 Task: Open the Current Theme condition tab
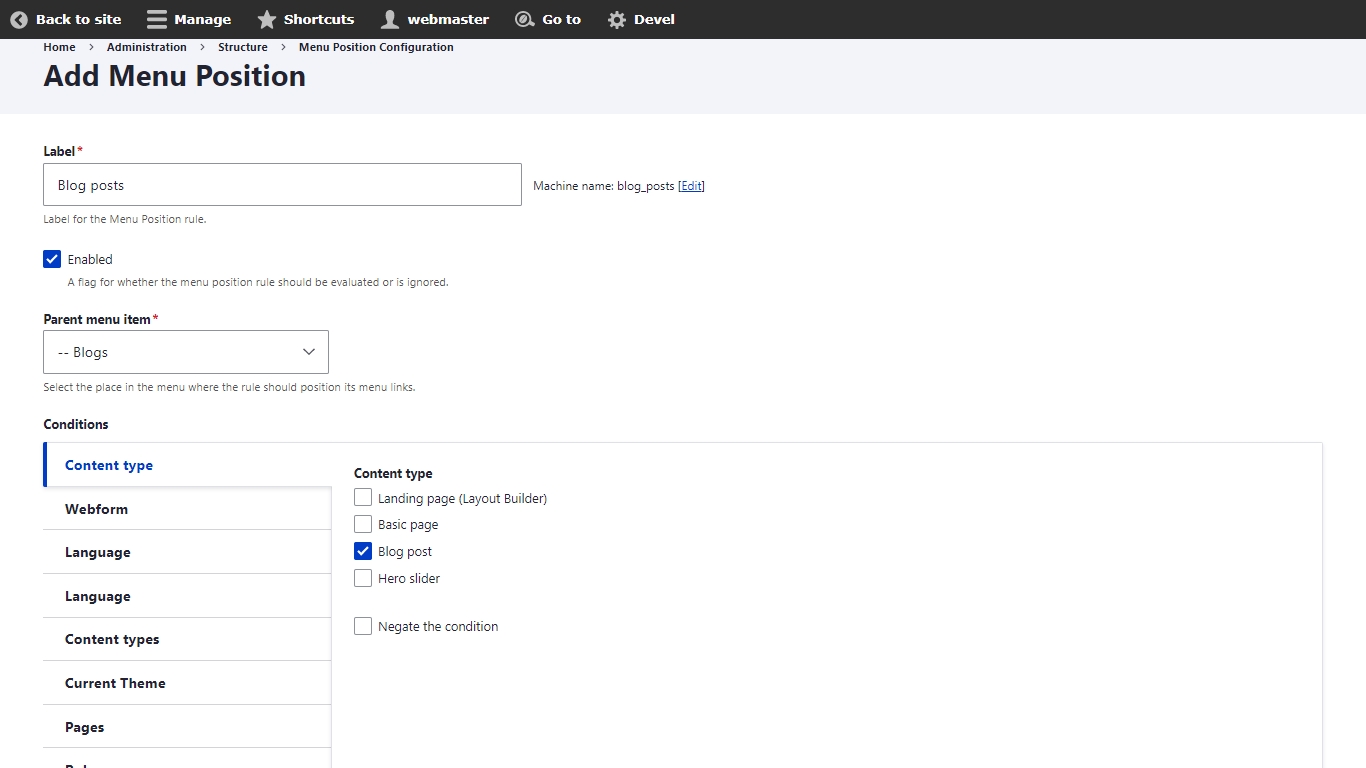tap(115, 683)
